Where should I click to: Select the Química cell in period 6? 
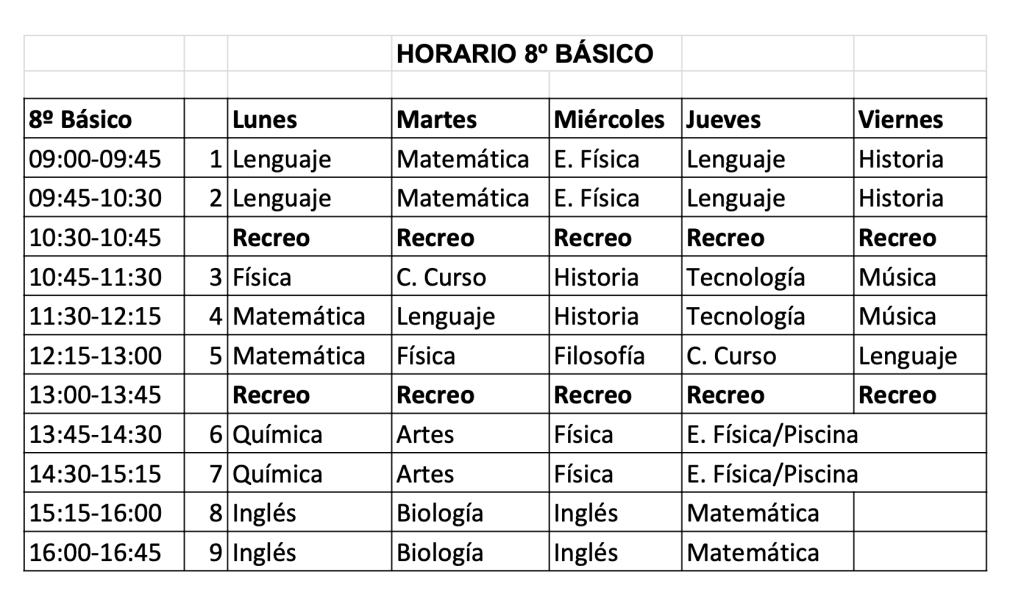[x=308, y=435]
